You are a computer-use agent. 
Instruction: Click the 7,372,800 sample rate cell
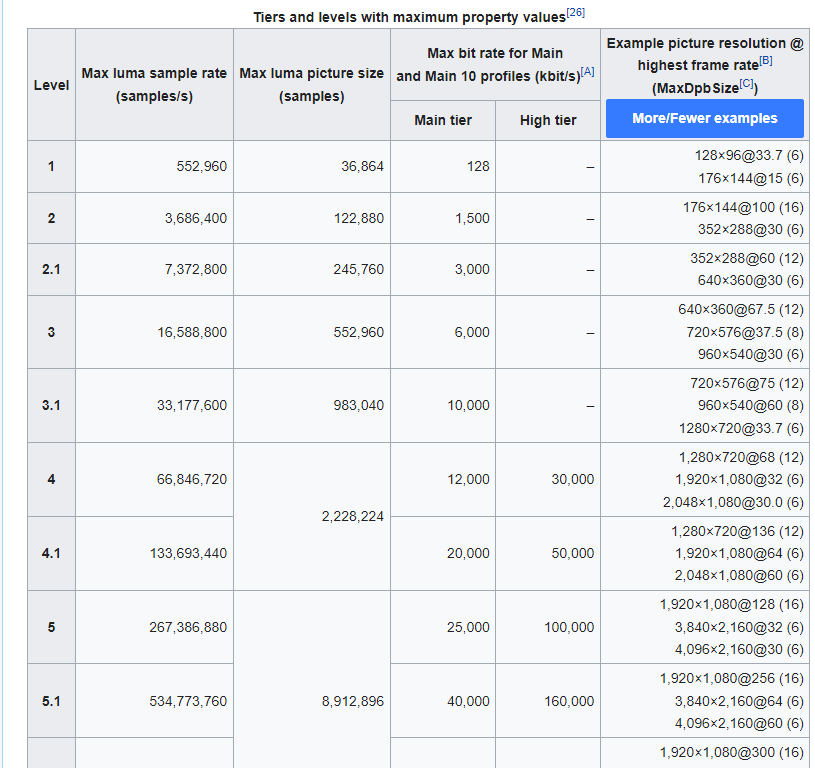154,269
